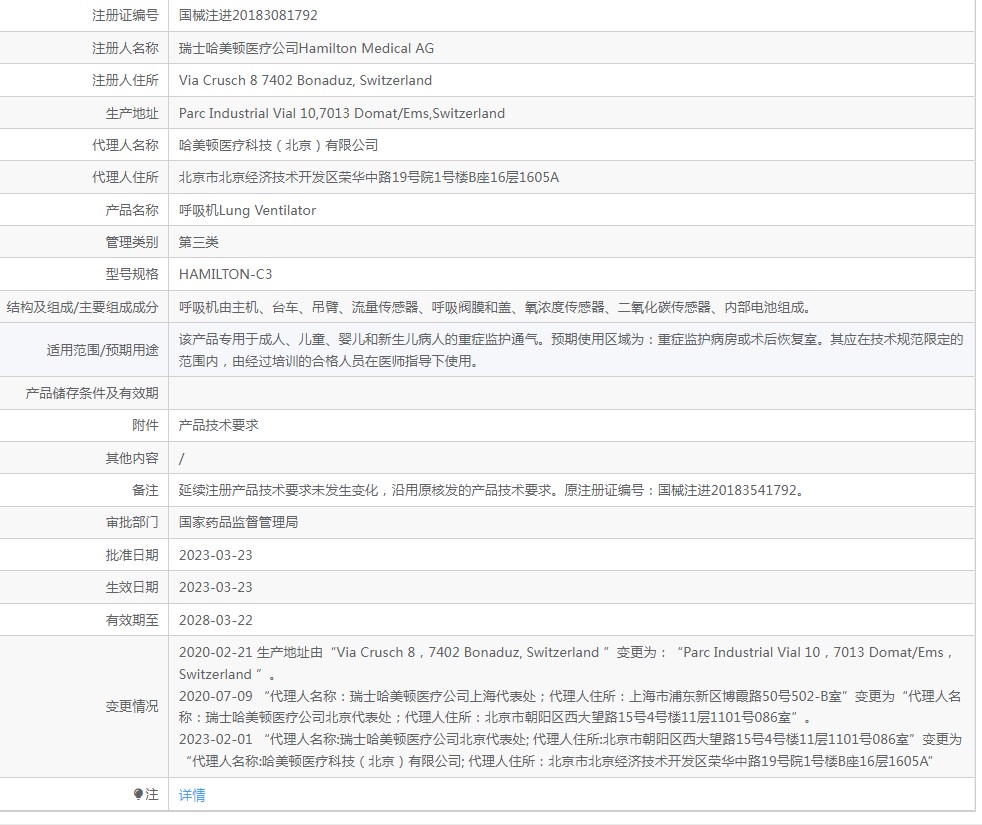The width and height of the screenshot is (982, 825).
Task: Click the 审批部门 label
Action: tap(132, 522)
